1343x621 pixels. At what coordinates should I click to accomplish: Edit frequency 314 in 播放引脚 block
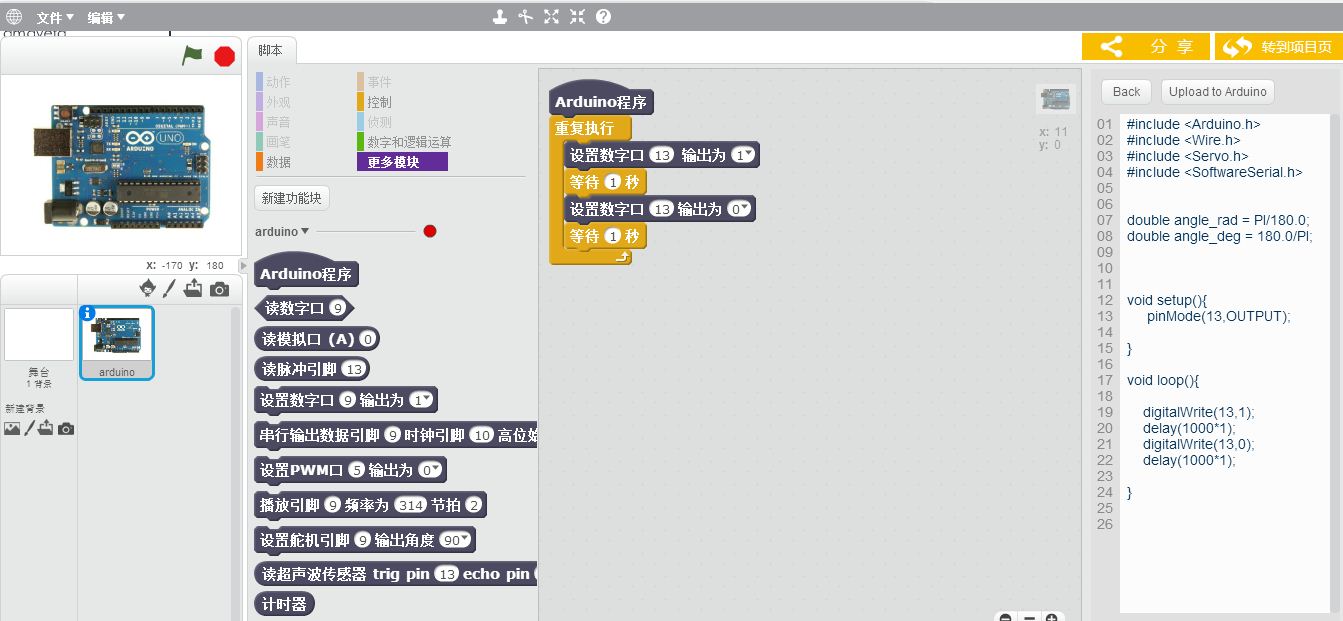pos(411,505)
